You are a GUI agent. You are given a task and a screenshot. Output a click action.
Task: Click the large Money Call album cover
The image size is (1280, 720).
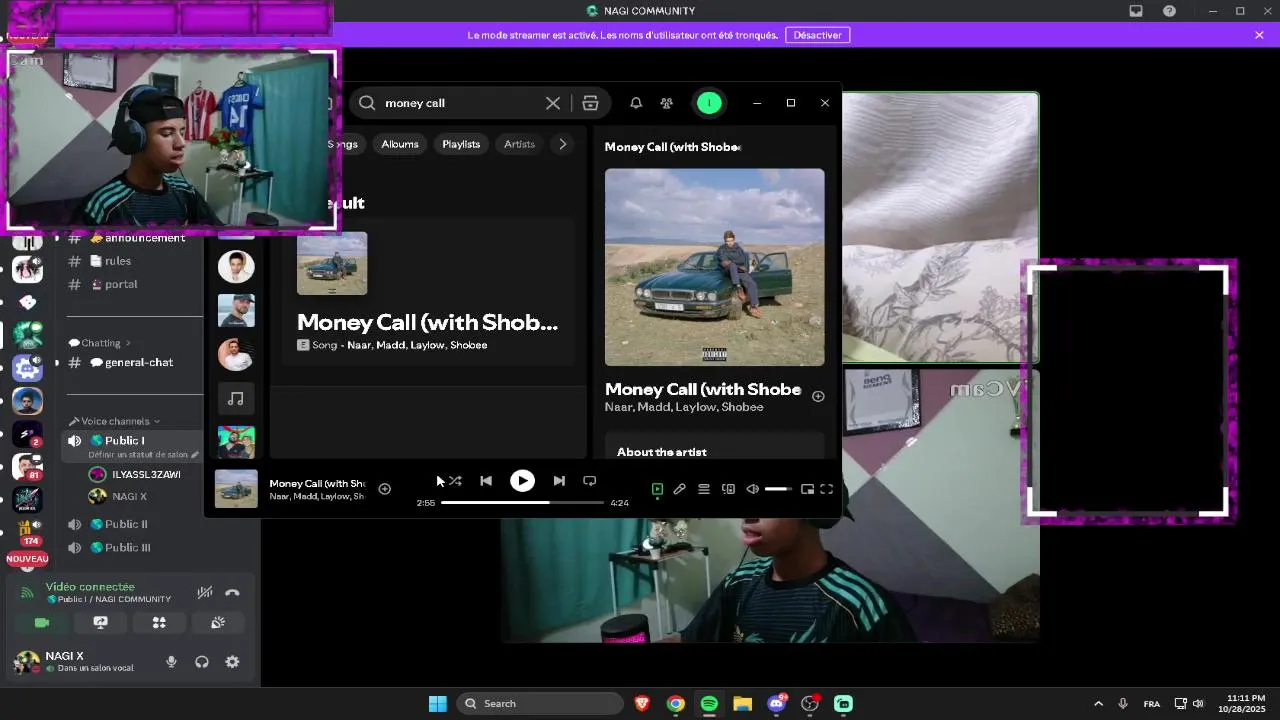point(715,267)
